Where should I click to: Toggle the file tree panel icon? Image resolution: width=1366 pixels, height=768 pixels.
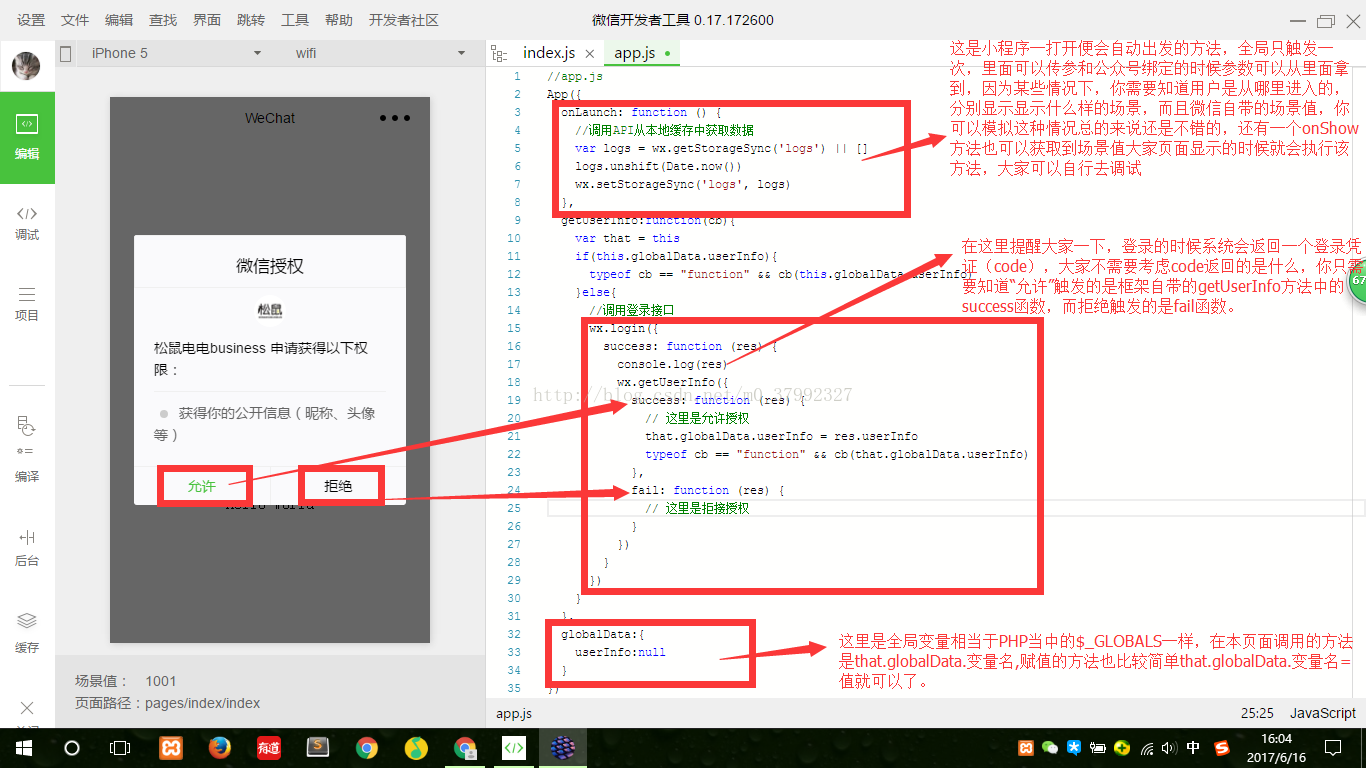(500, 53)
